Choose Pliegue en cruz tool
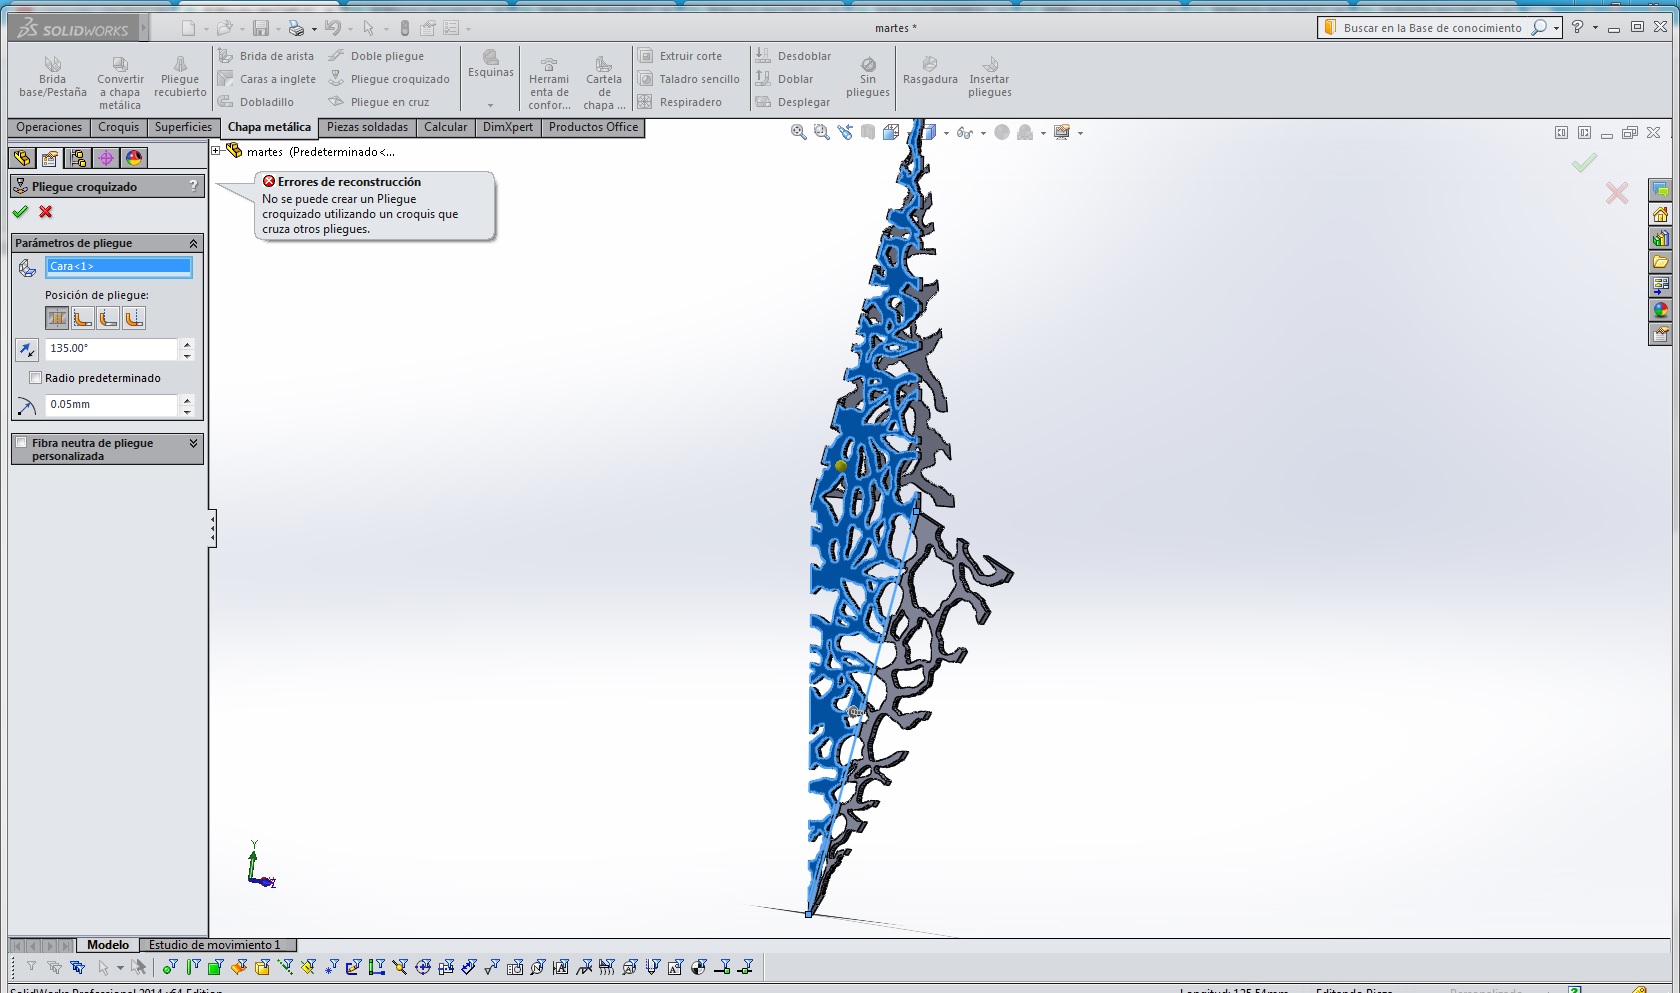This screenshot has height=993, width=1680. pyautogui.click(x=379, y=102)
